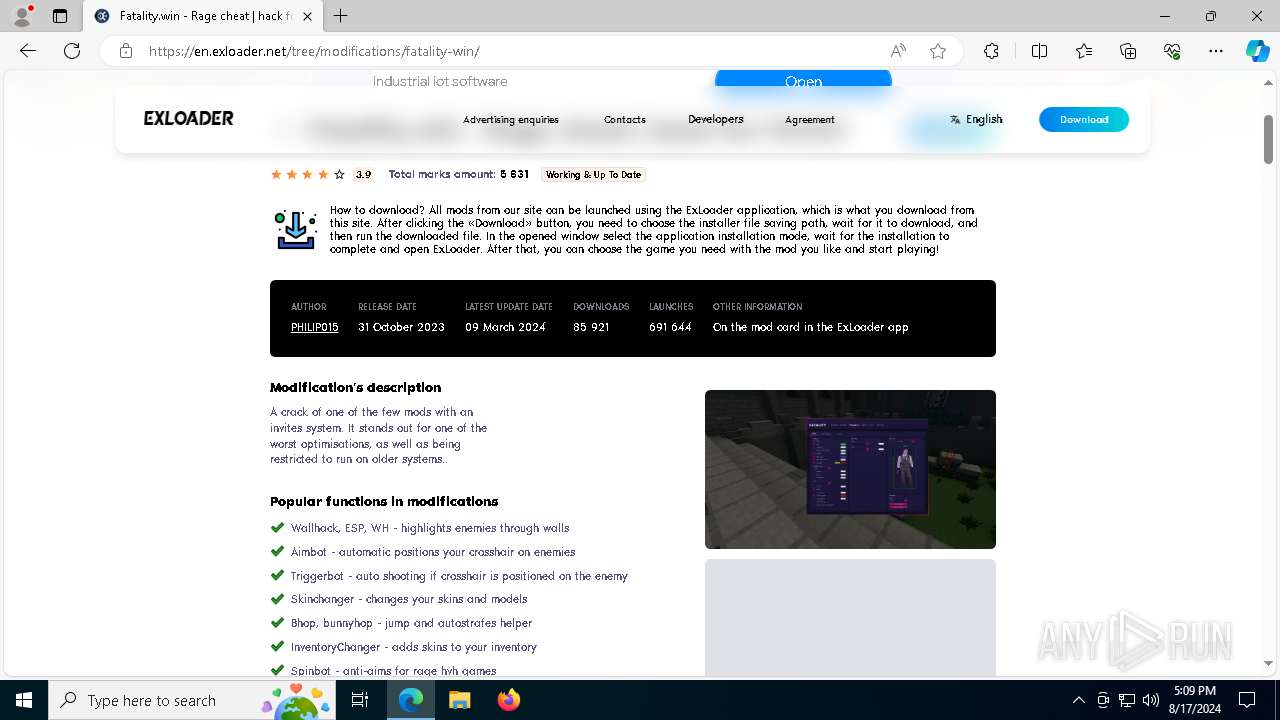1280x720 pixels.
Task: Open a new tab with plus button
Action: (x=341, y=16)
